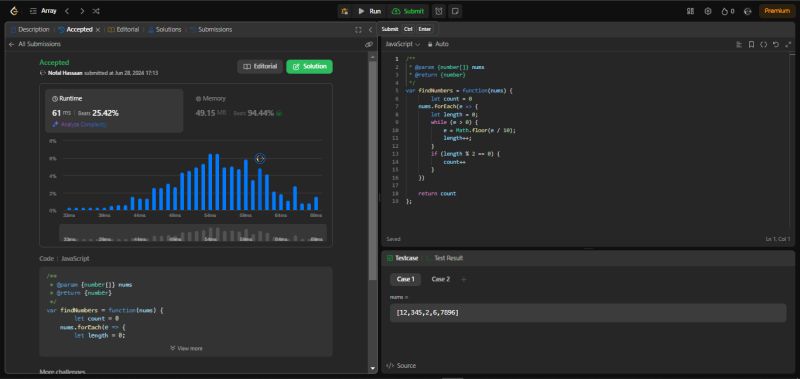800x379 pixels.
Task: Pick a random problem with shuffle icon
Action: 96,11
